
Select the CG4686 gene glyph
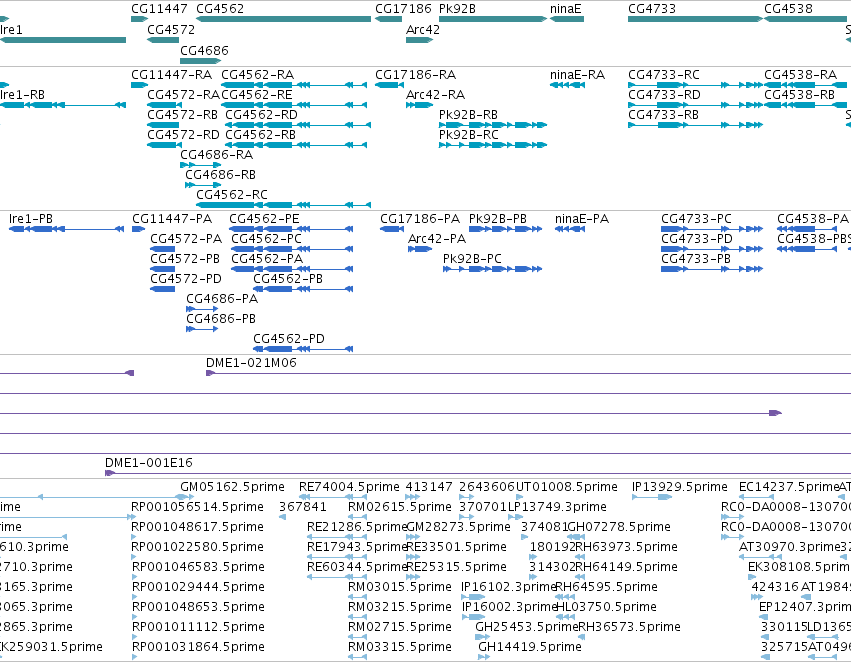[200, 61]
